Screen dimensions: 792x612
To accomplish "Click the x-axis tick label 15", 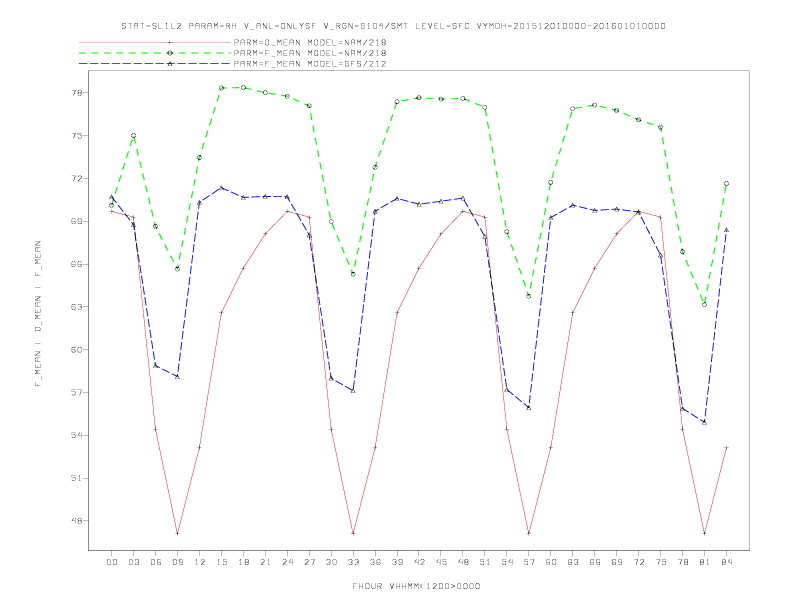I will 222,562.
